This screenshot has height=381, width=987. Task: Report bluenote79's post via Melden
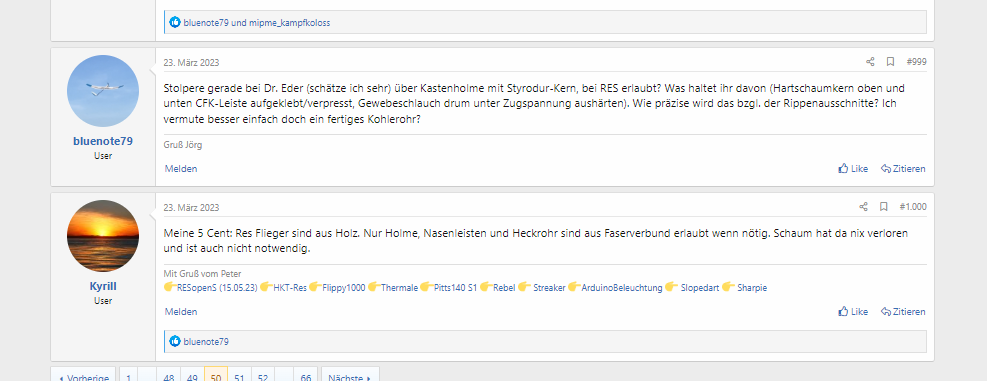point(181,169)
